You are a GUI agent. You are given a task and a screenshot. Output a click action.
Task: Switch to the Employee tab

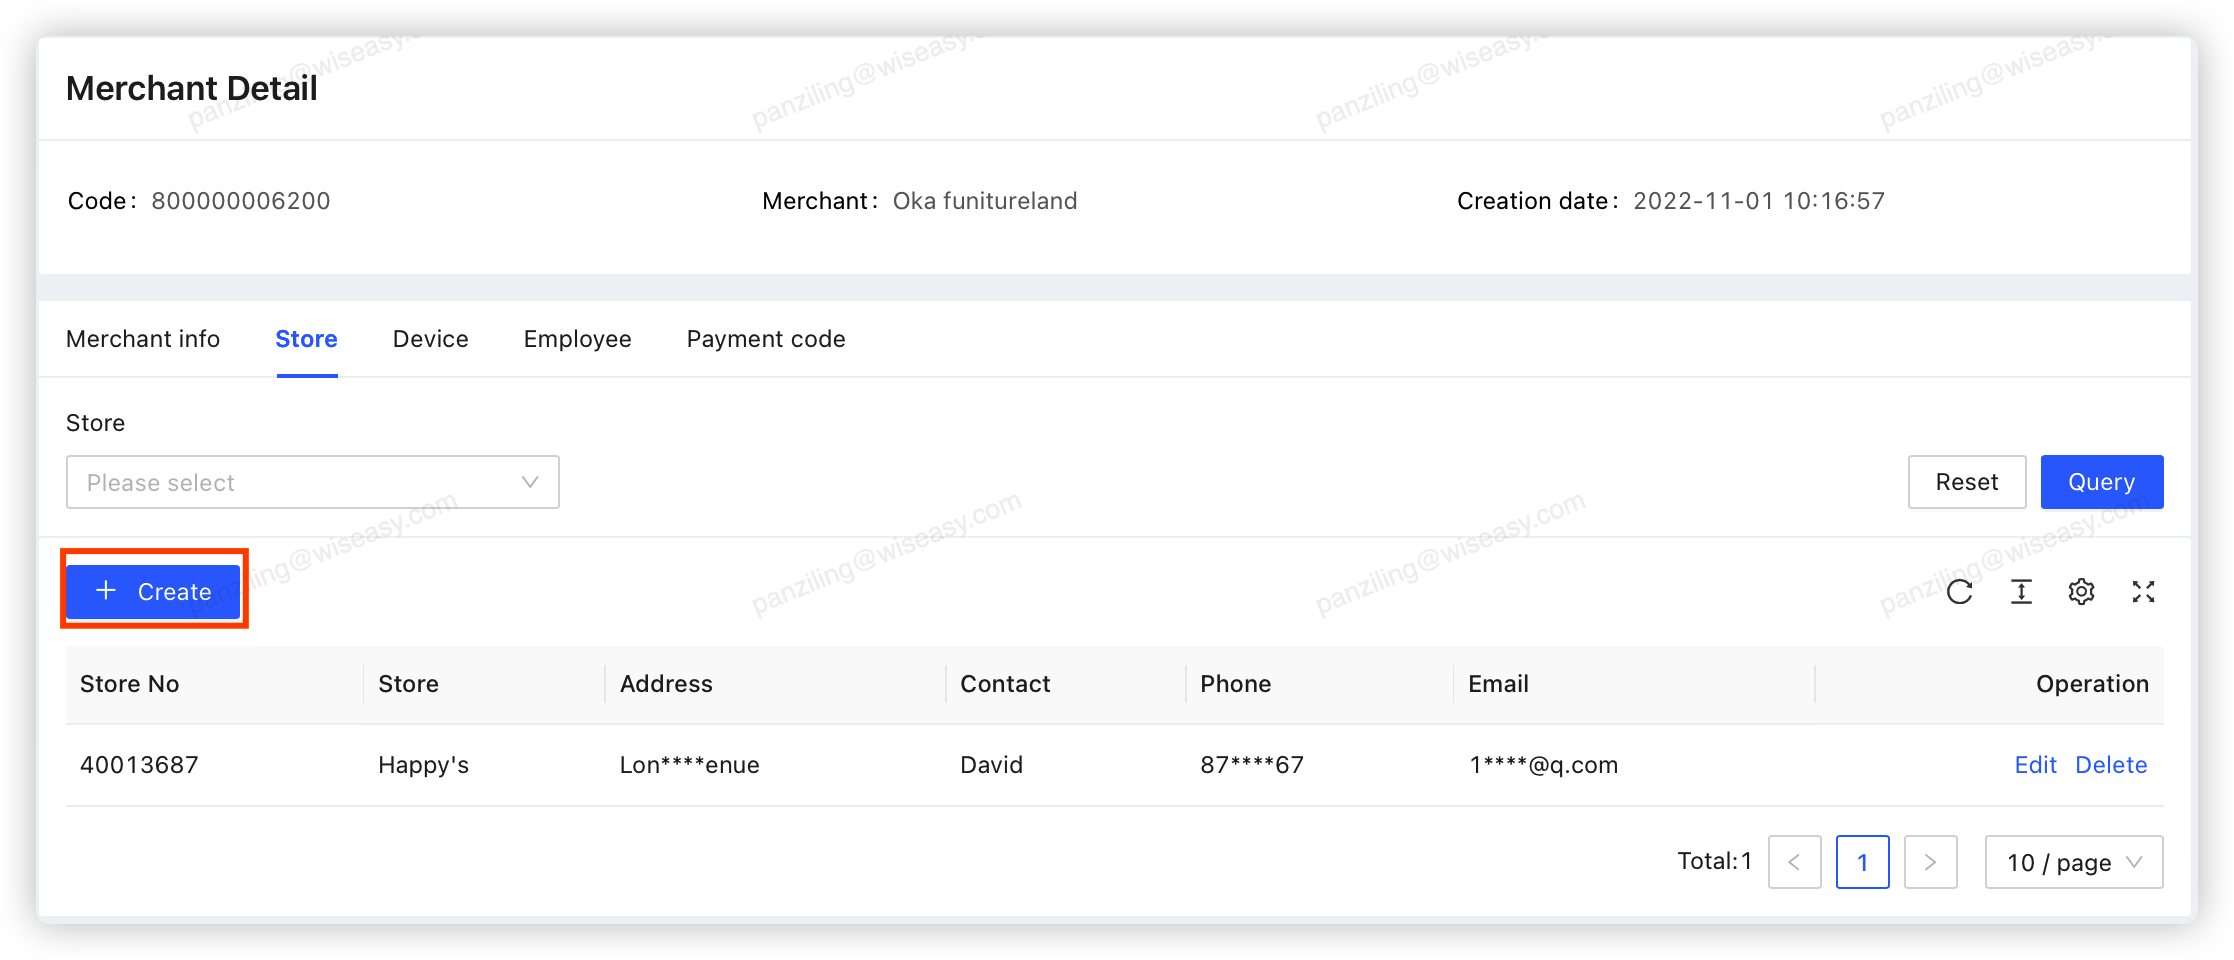(x=577, y=339)
